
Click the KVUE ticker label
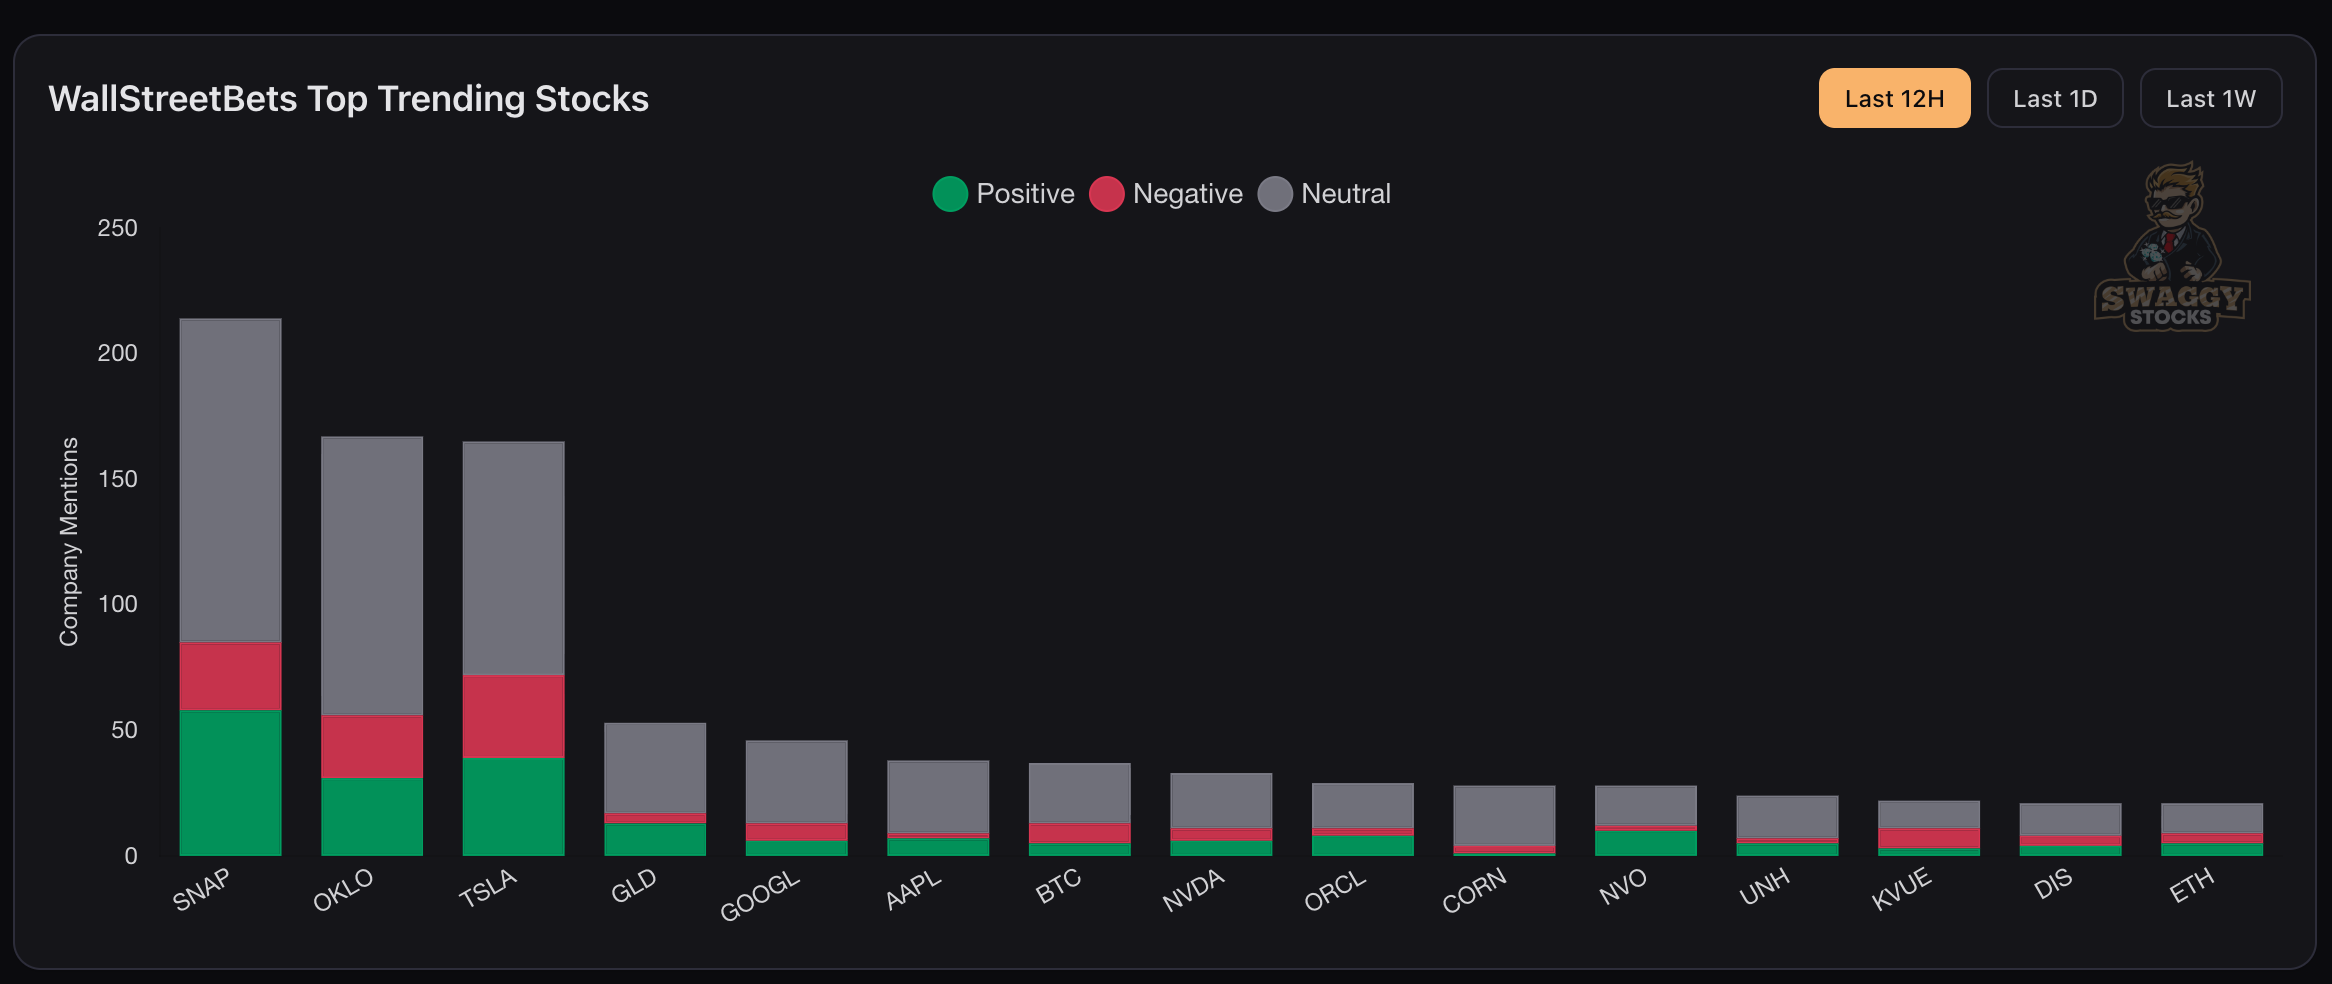tap(1901, 889)
